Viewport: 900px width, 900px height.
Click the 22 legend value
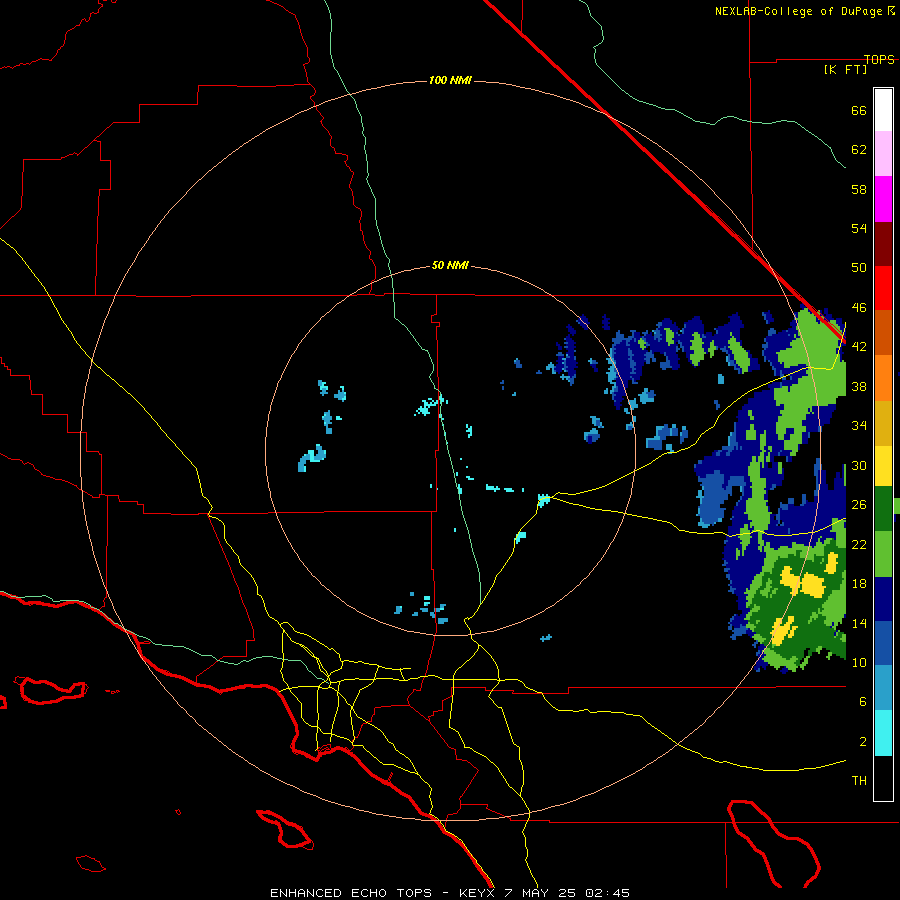(x=859, y=545)
